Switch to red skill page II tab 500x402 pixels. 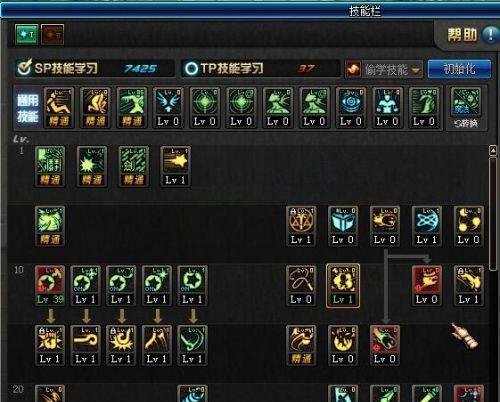(x=53, y=34)
